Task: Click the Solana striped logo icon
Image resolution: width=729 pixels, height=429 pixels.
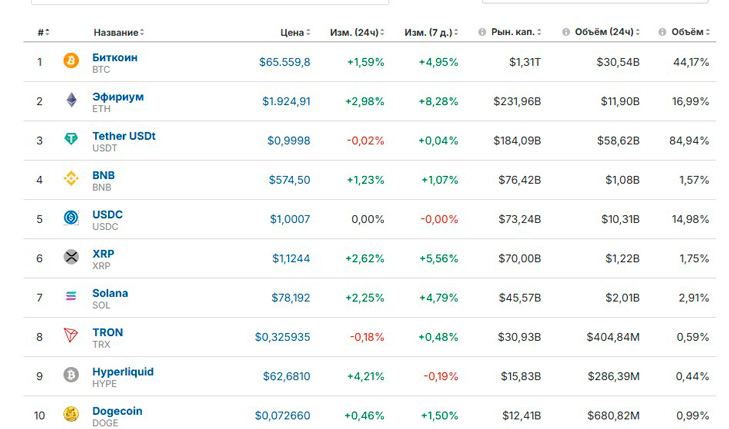Action: click(x=71, y=296)
